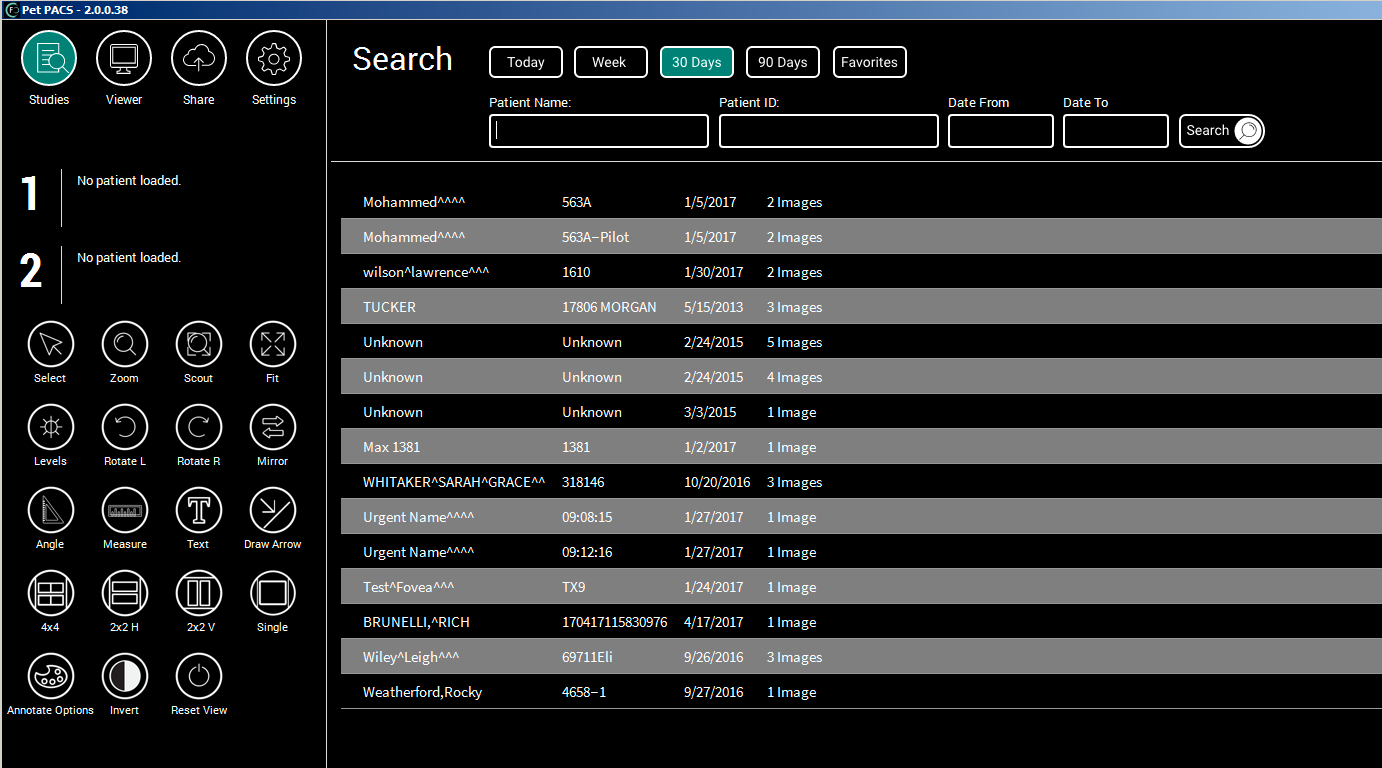Show Favorites studies
This screenshot has width=1382, height=768.
(x=870, y=62)
